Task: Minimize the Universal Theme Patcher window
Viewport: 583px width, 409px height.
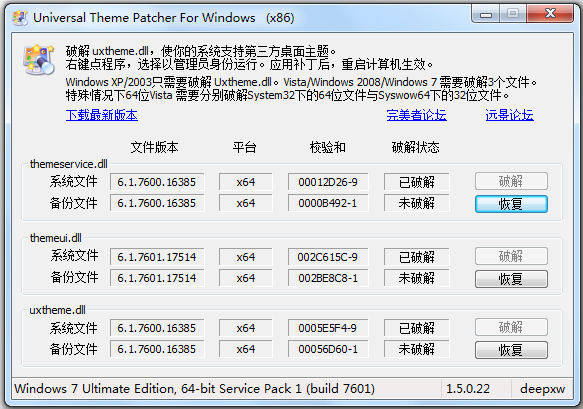Action: (486, 14)
